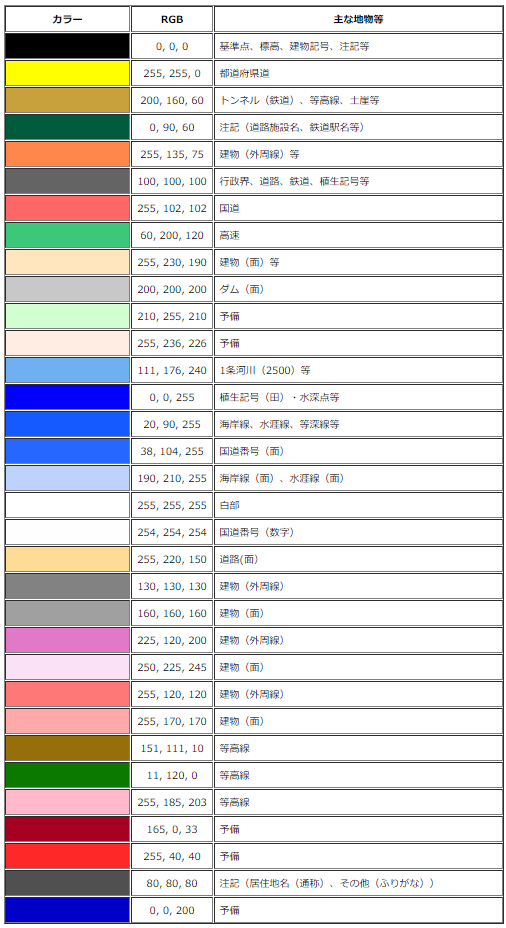Click the yellow swatch for 255, 255, 0
Image resolution: width=506 pixels, height=928 pixels.
click(x=67, y=73)
